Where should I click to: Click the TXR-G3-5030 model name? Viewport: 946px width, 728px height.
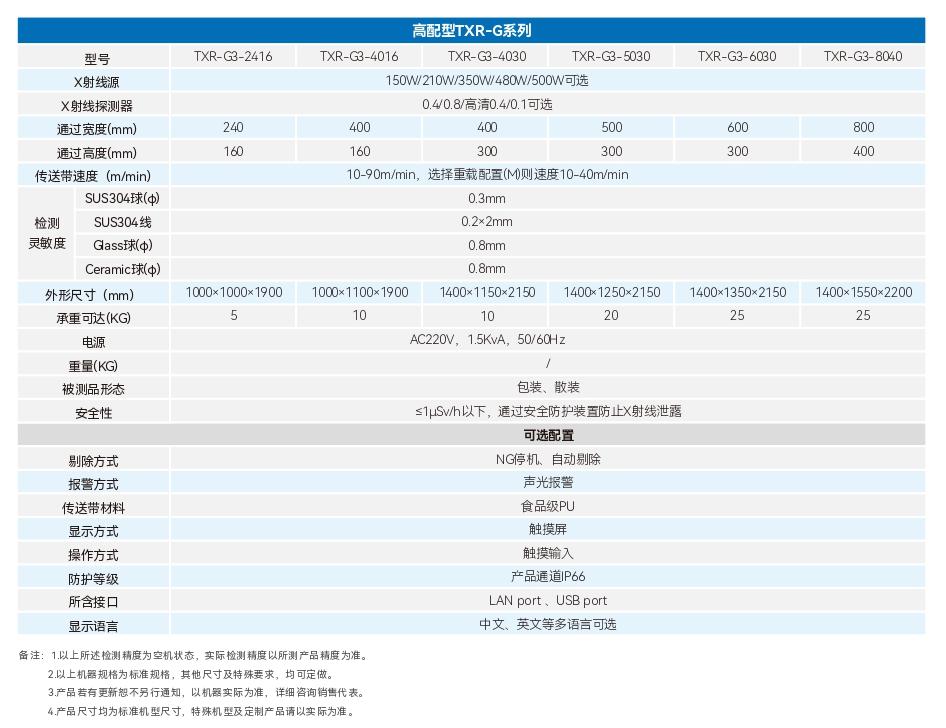tap(612, 56)
